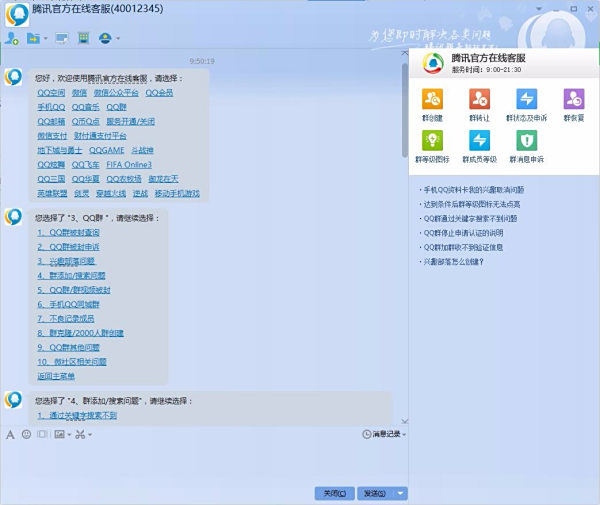This screenshot has height=505, width=600.
Task: Click the 群状态及申诉 blue icon
Action: pos(527,99)
